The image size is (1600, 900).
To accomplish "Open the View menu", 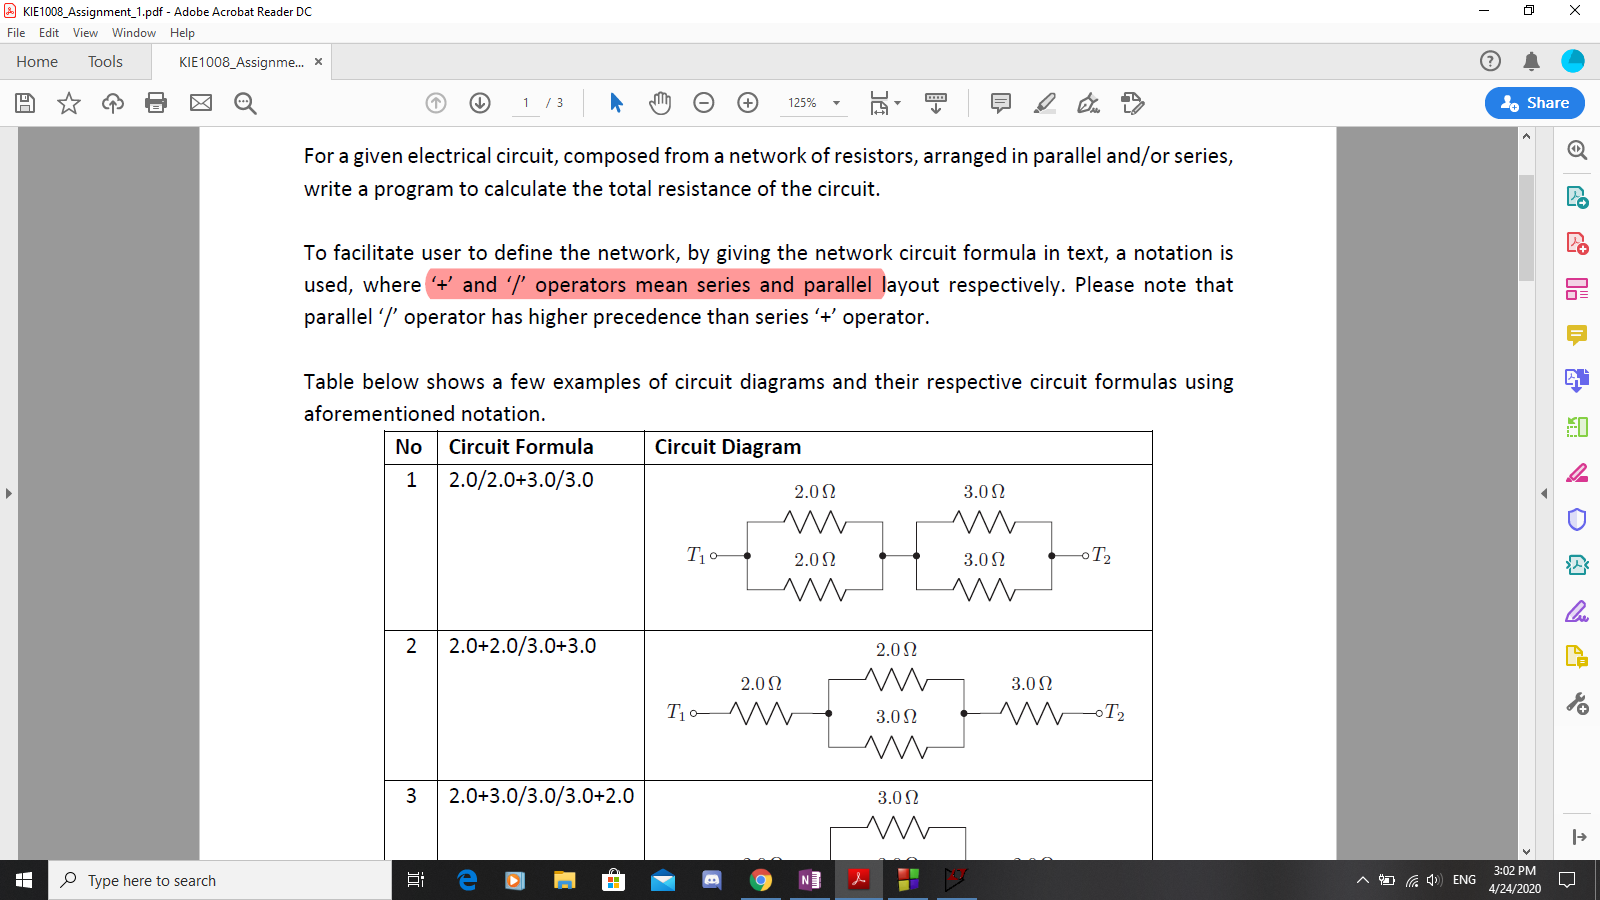I will (x=85, y=32).
